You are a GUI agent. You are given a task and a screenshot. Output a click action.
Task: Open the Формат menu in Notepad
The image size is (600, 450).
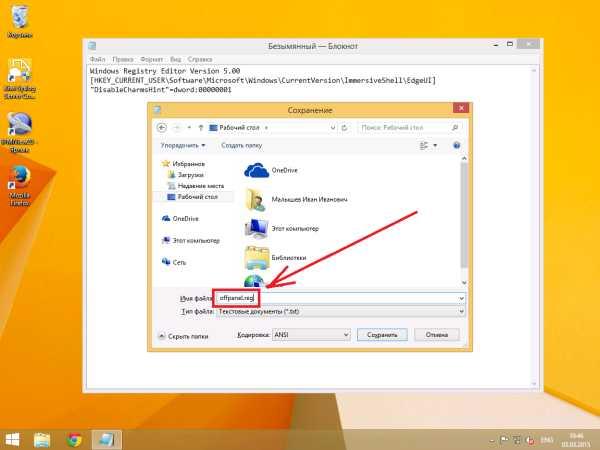point(152,59)
